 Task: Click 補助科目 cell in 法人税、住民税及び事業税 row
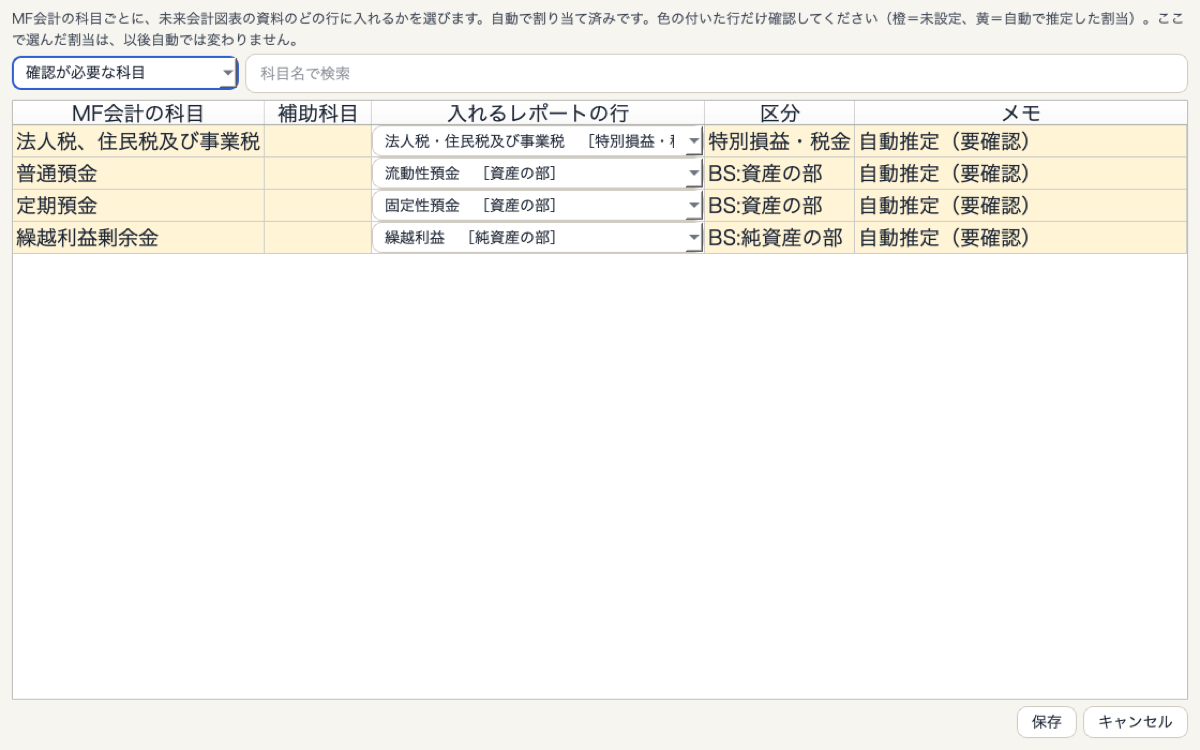318,141
